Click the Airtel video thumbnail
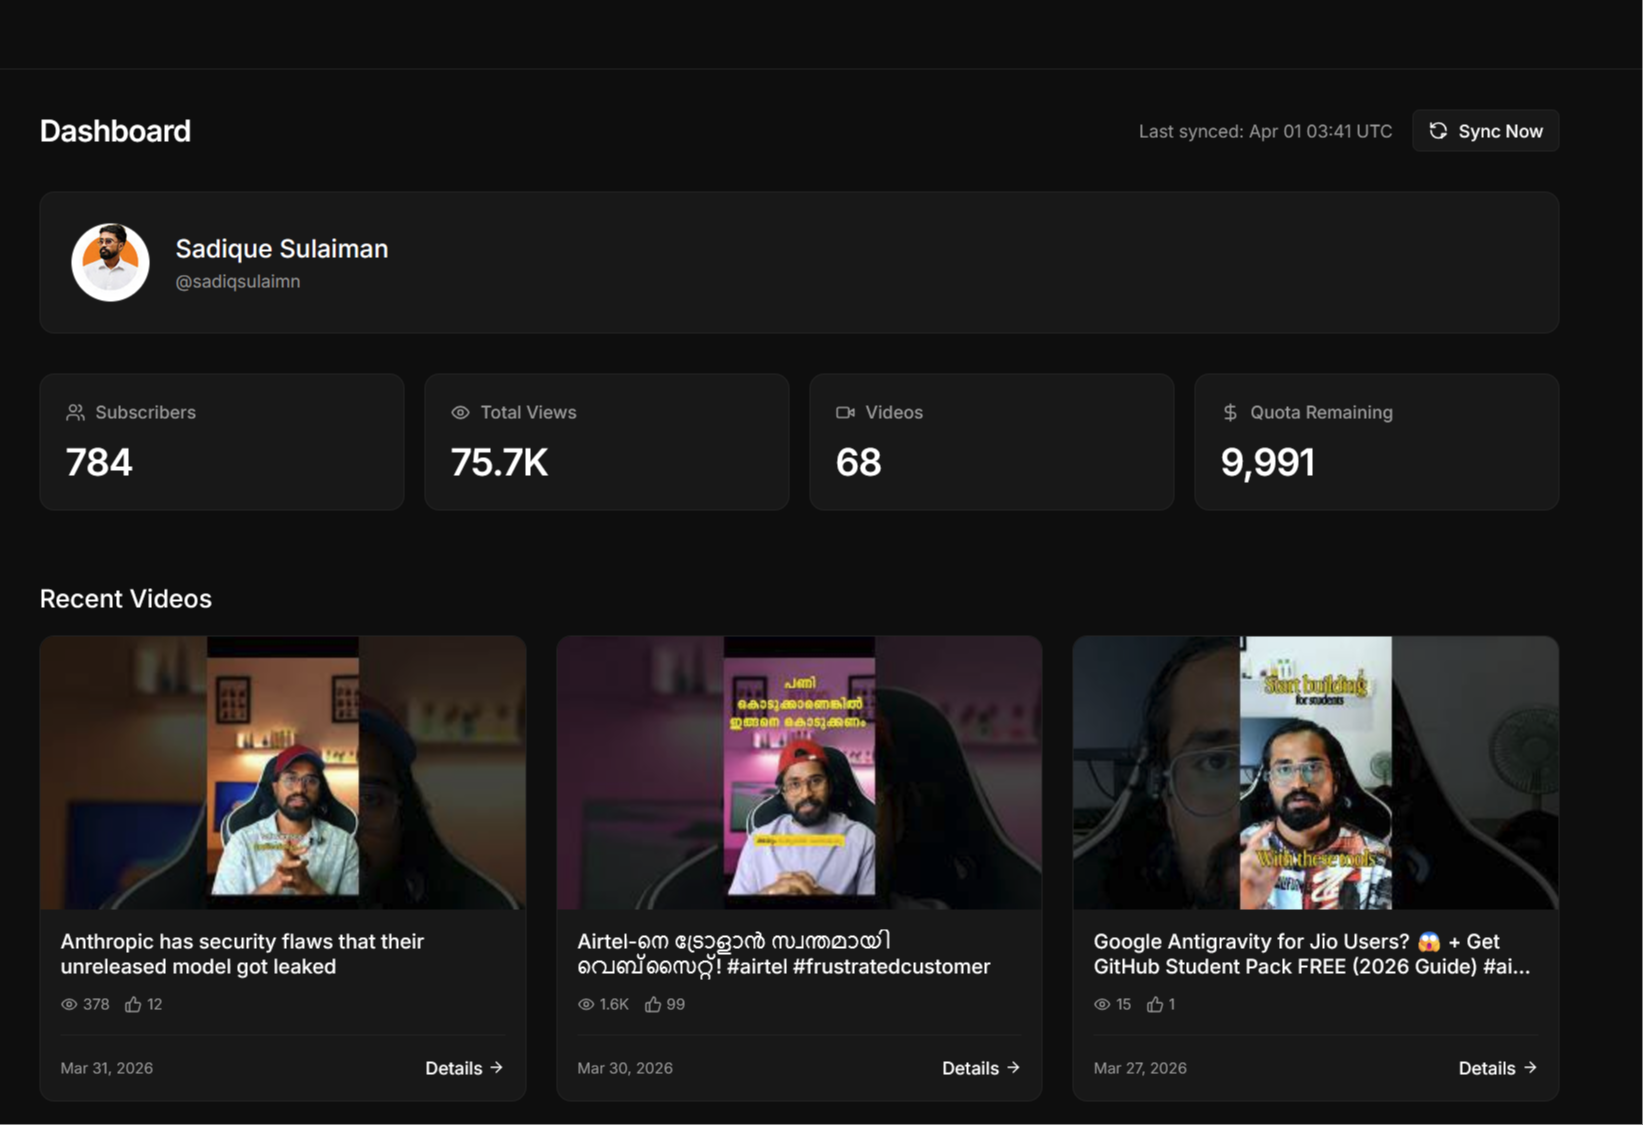This screenshot has height=1125, width=1643. tap(799, 773)
